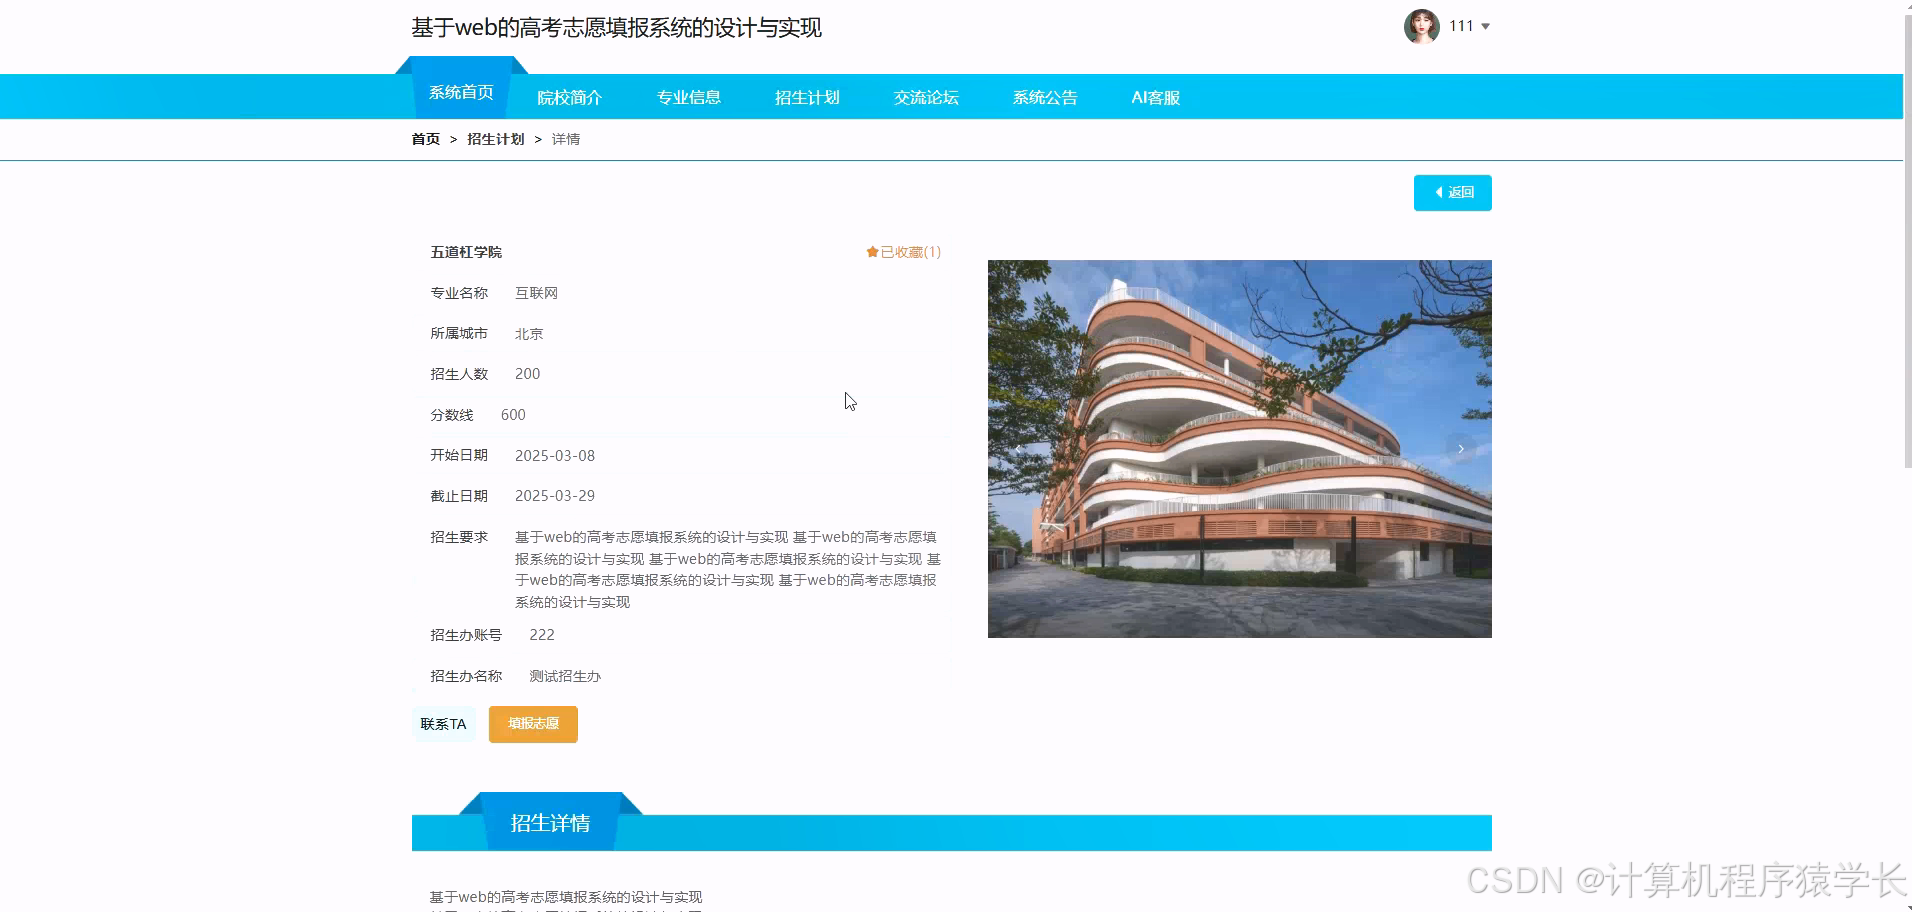The width and height of the screenshot is (1912, 912).
Task: Click the 招生计划 breadcrumb link
Action: pyautogui.click(x=495, y=139)
